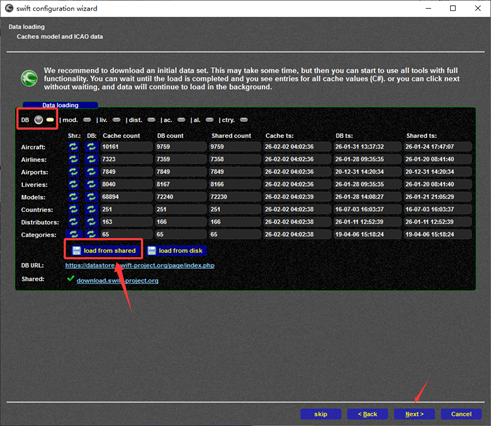The width and height of the screenshot is (491, 426).
Task: Reload Aircraft data from DB
Action: [91, 147]
